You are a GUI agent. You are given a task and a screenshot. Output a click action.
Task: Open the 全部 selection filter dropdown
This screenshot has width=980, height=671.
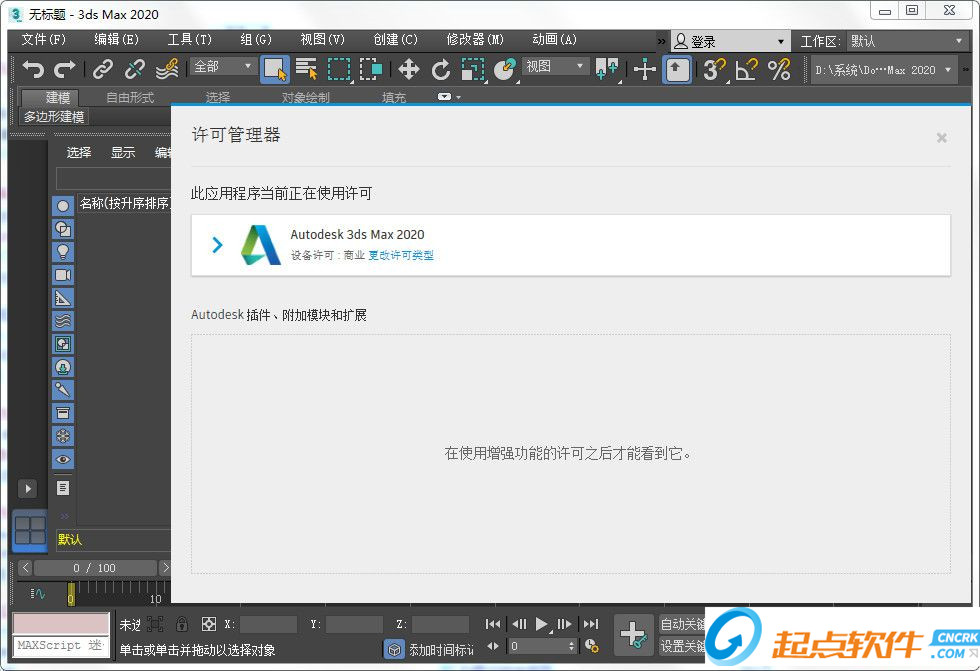coord(224,66)
